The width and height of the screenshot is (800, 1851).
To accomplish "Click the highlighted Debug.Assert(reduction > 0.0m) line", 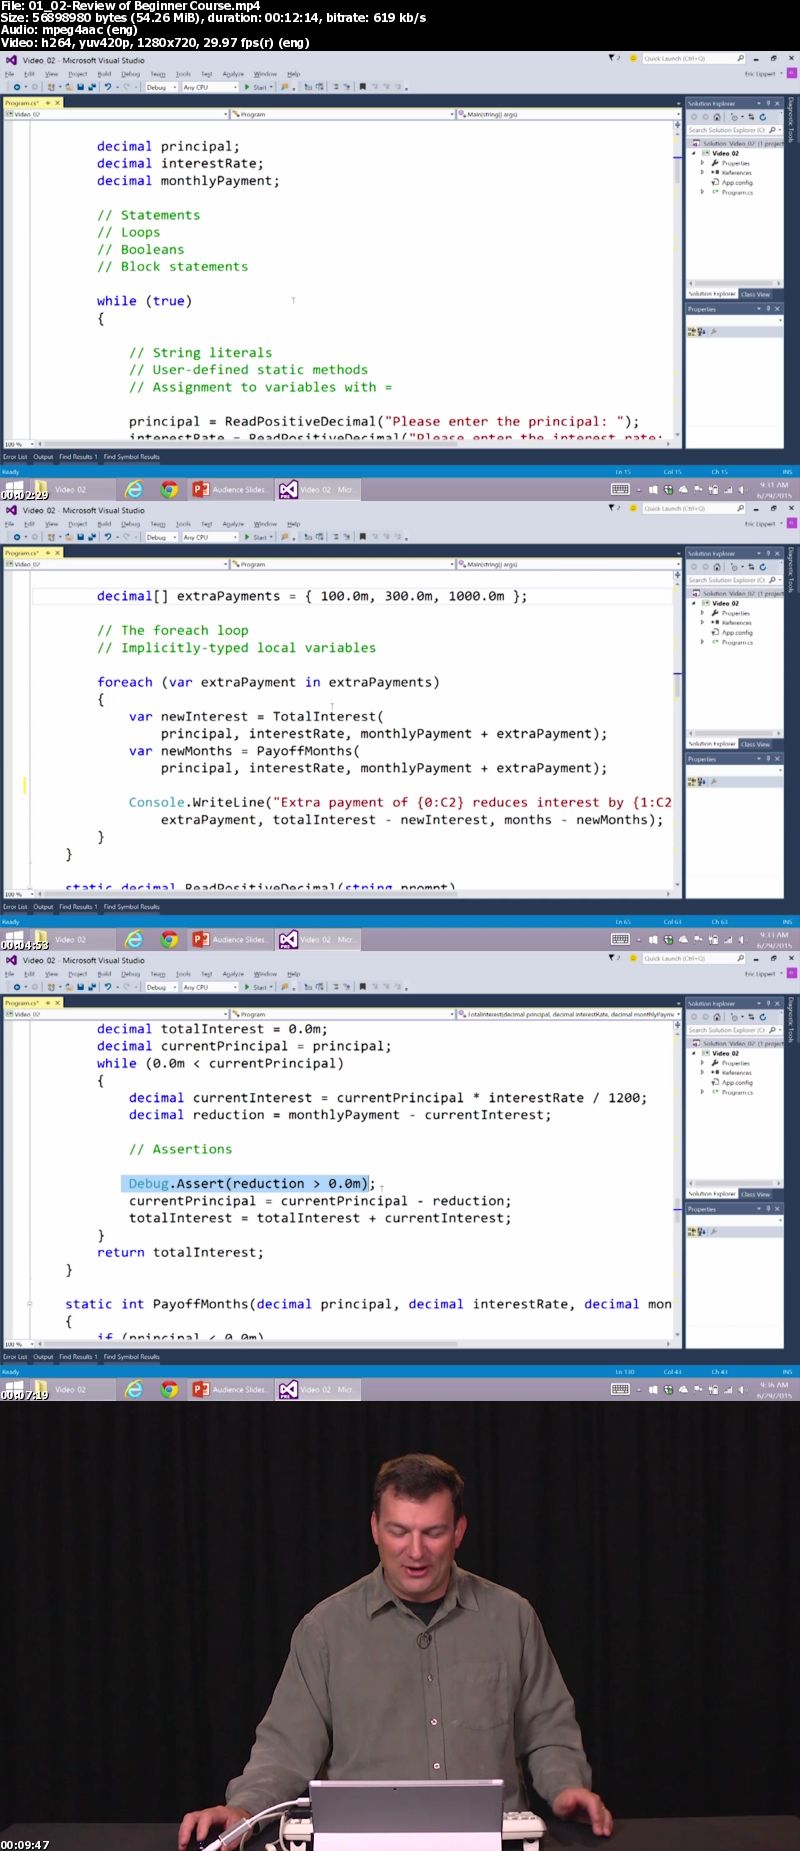I will [x=246, y=1184].
